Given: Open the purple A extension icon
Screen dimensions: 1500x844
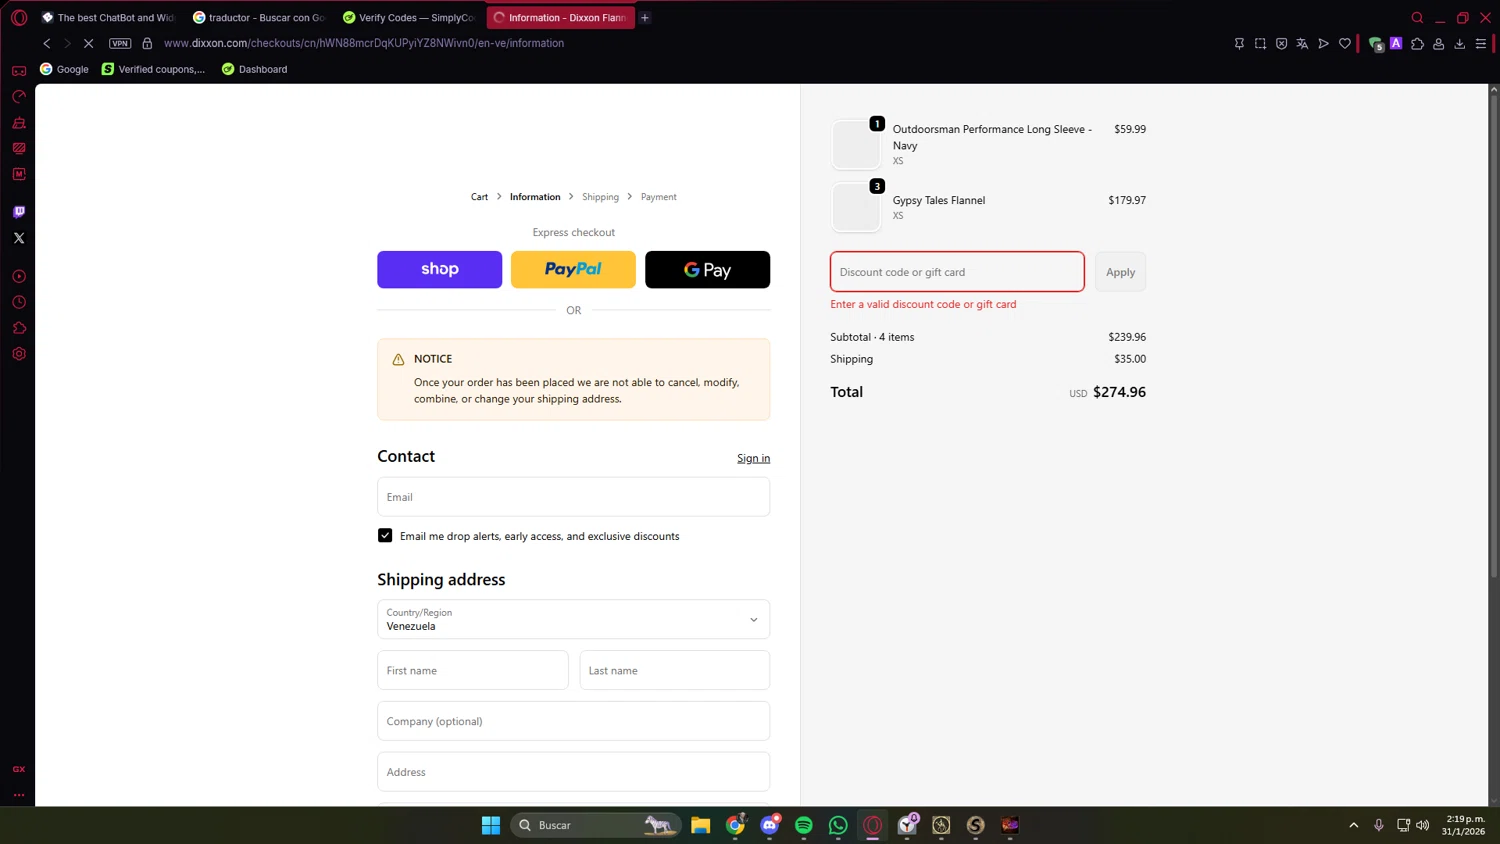Looking at the screenshot, I should 1396,43.
